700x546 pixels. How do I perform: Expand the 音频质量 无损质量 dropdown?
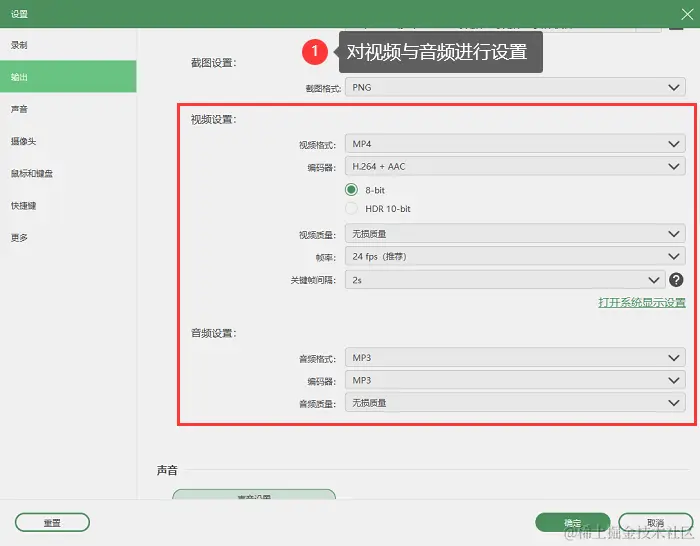515,403
